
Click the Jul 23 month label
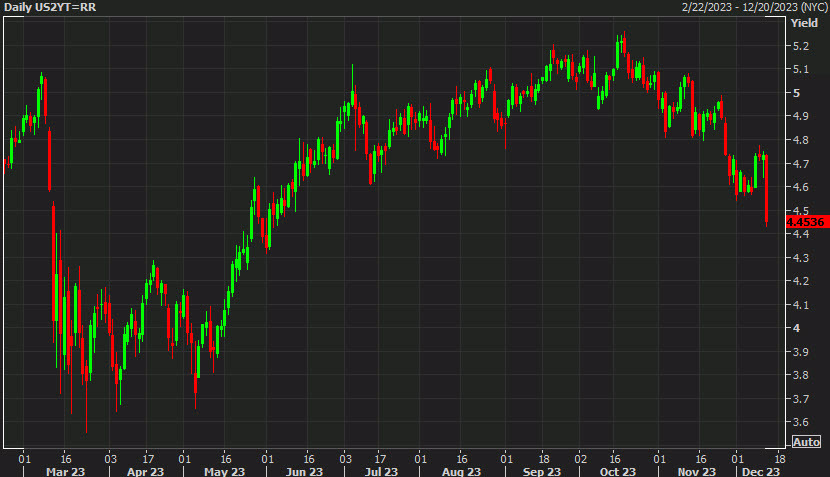click(381, 471)
